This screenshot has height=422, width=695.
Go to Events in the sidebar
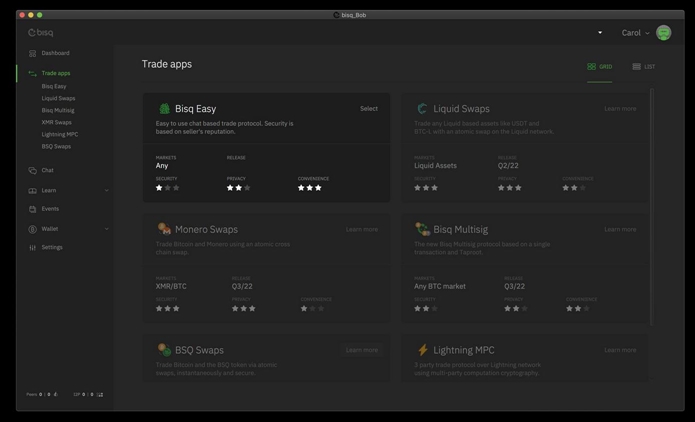click(x=50, y=209)
